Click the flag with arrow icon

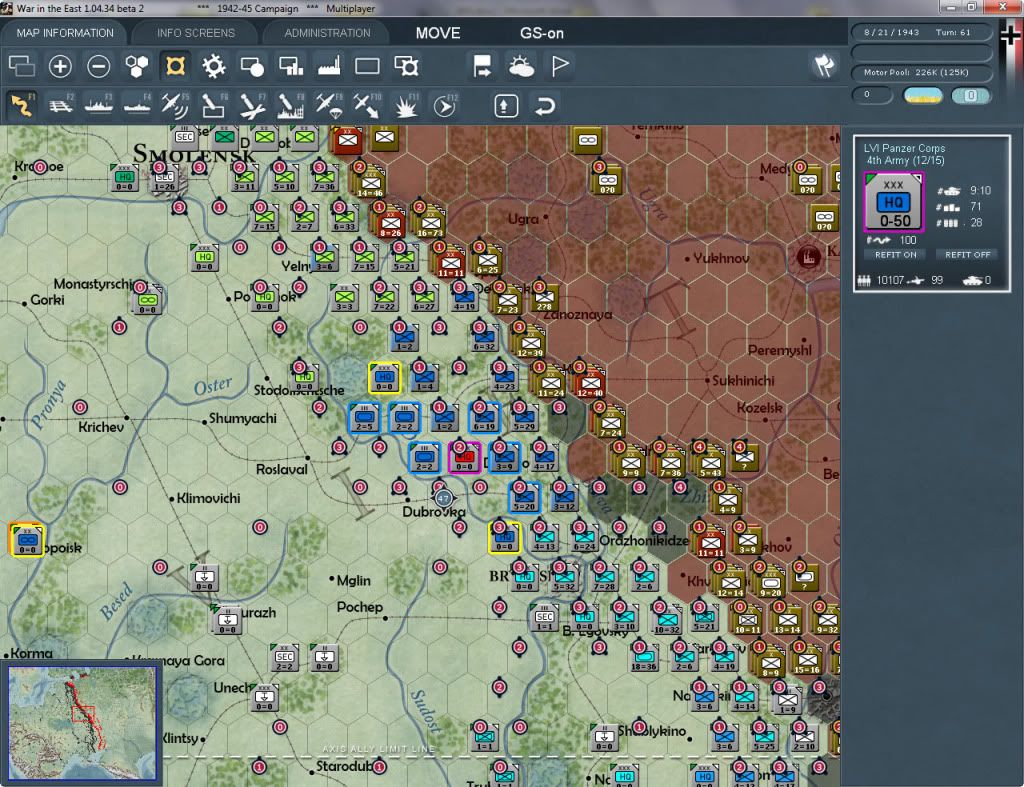tap(483, 66)
